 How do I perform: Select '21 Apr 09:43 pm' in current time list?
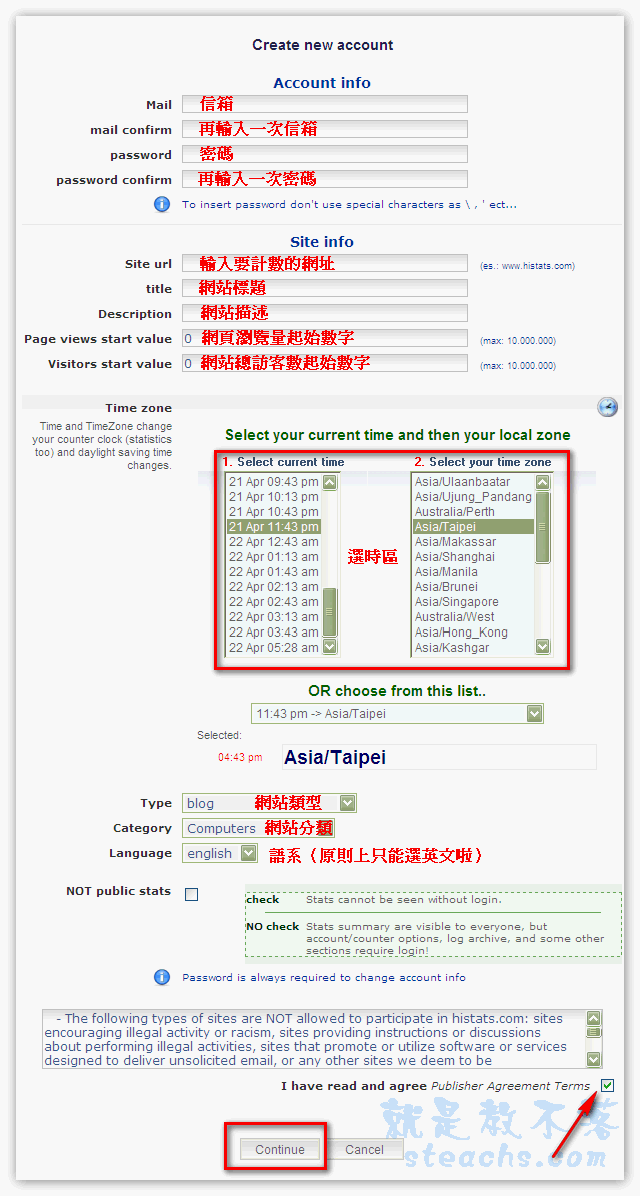[274, 482]
